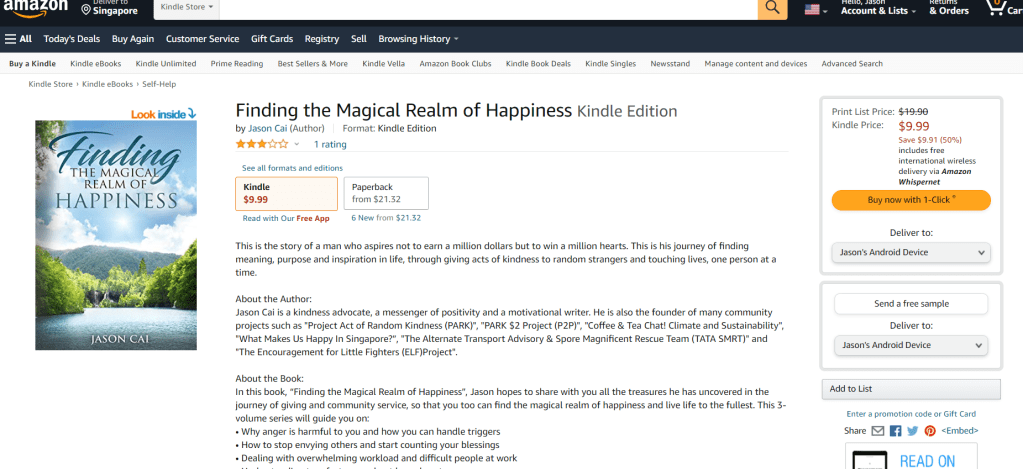Open the shopping cart icon

click(1002, 9)
